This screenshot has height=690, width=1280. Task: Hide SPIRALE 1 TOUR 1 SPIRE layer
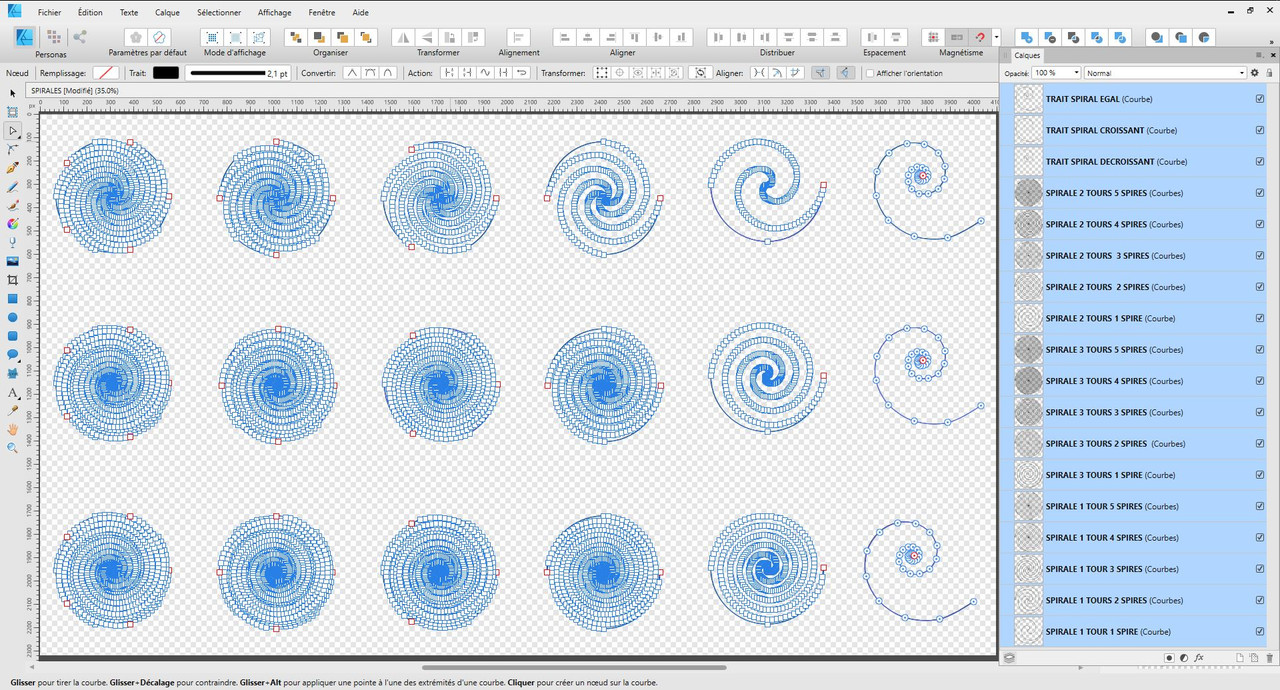(1260, 631)
